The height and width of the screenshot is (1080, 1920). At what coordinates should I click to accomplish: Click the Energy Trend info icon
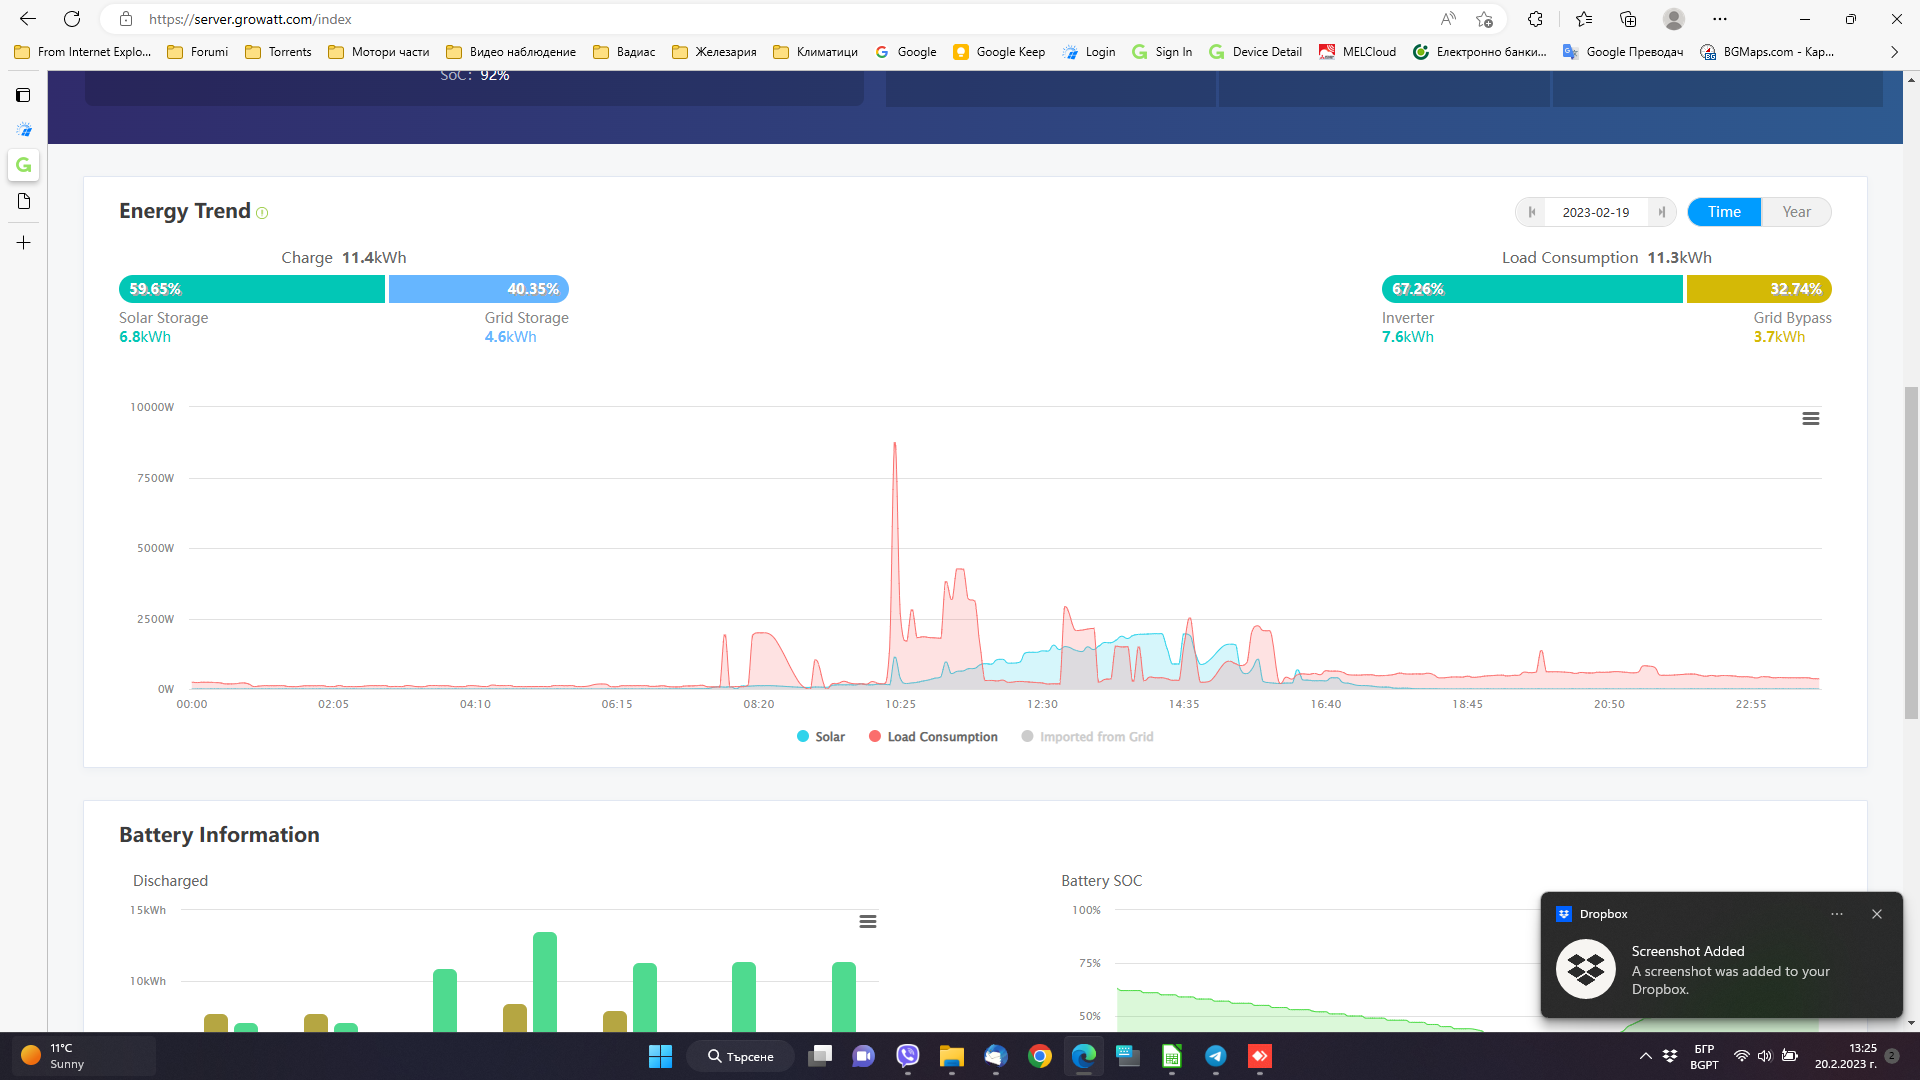point(262,213)
